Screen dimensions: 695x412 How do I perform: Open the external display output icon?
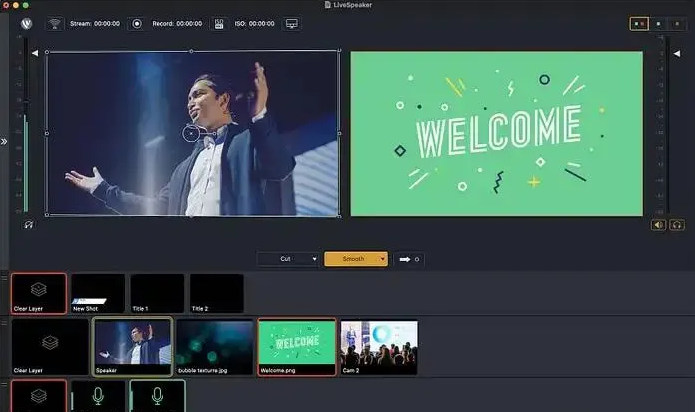pyautogui.click(x=292, y=23)
